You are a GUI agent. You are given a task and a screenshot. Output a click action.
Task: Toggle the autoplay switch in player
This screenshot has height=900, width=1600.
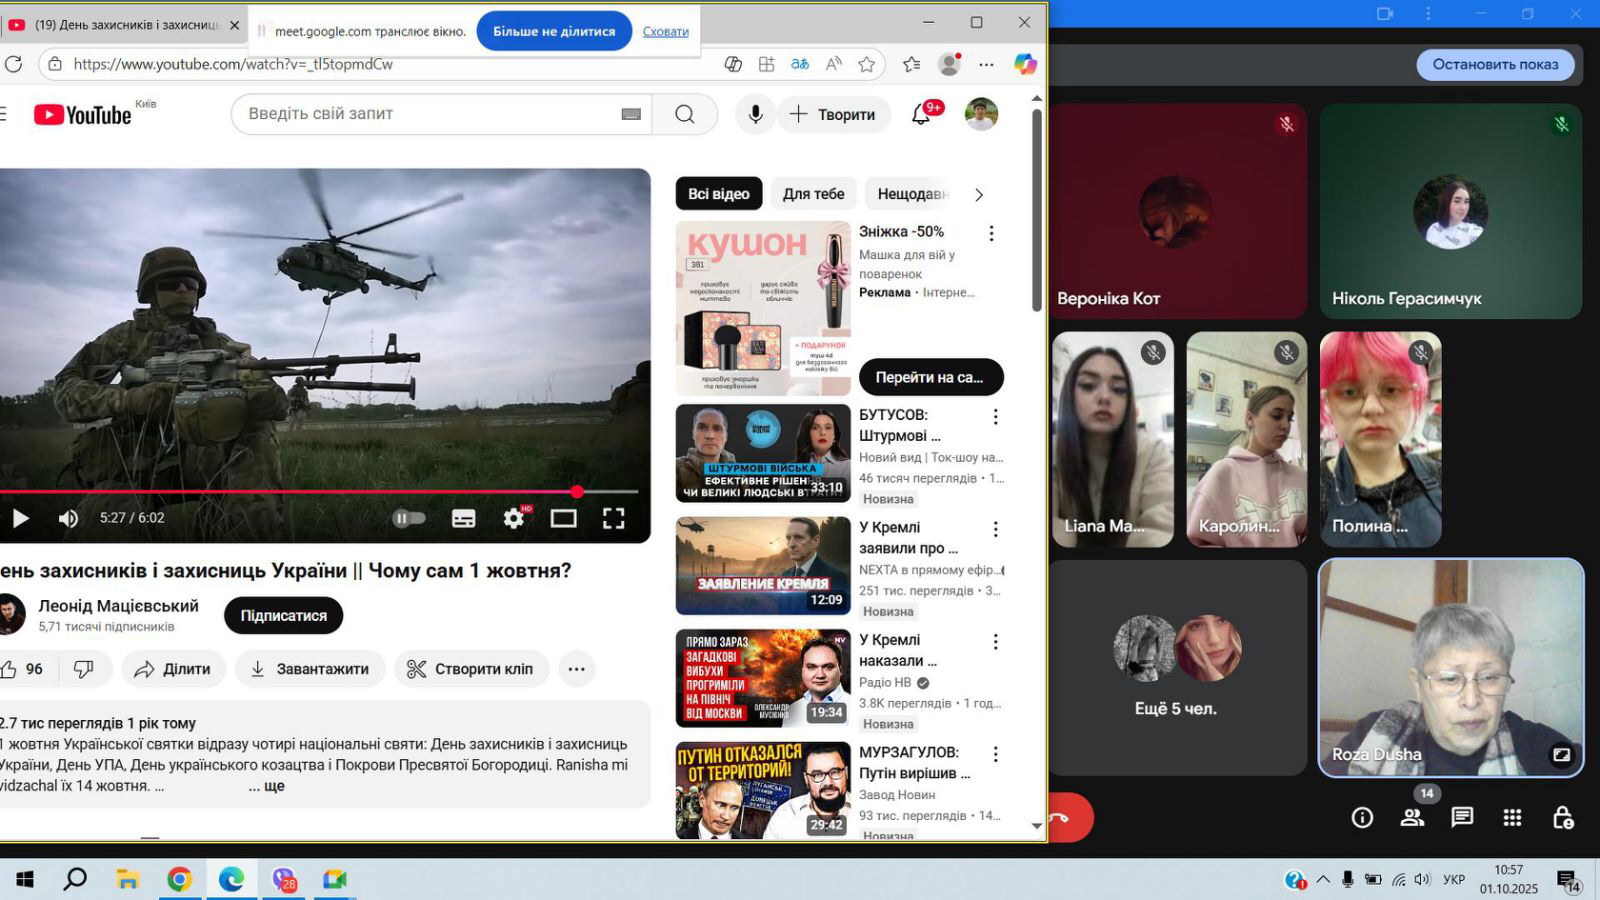point(408,518)
